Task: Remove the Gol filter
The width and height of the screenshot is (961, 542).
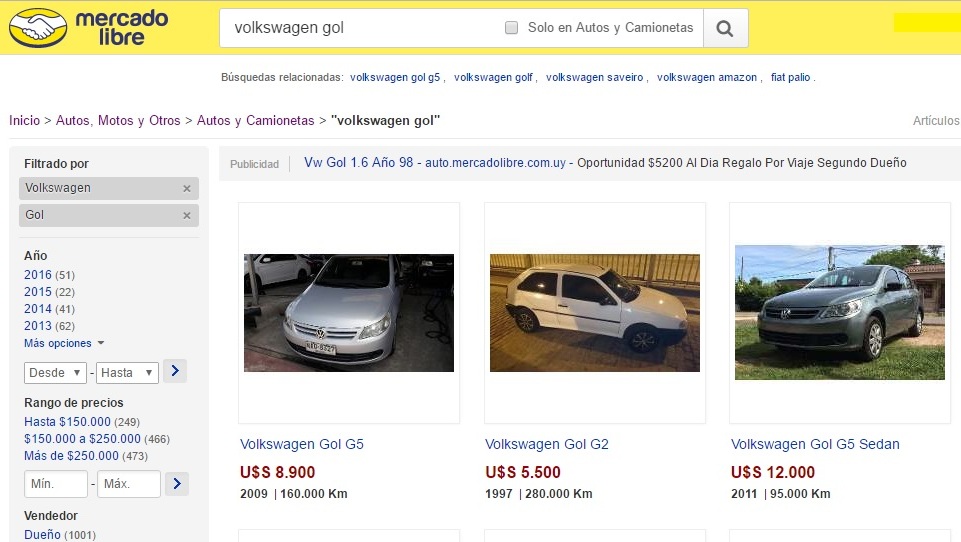Action: click(x=187, y=216)
